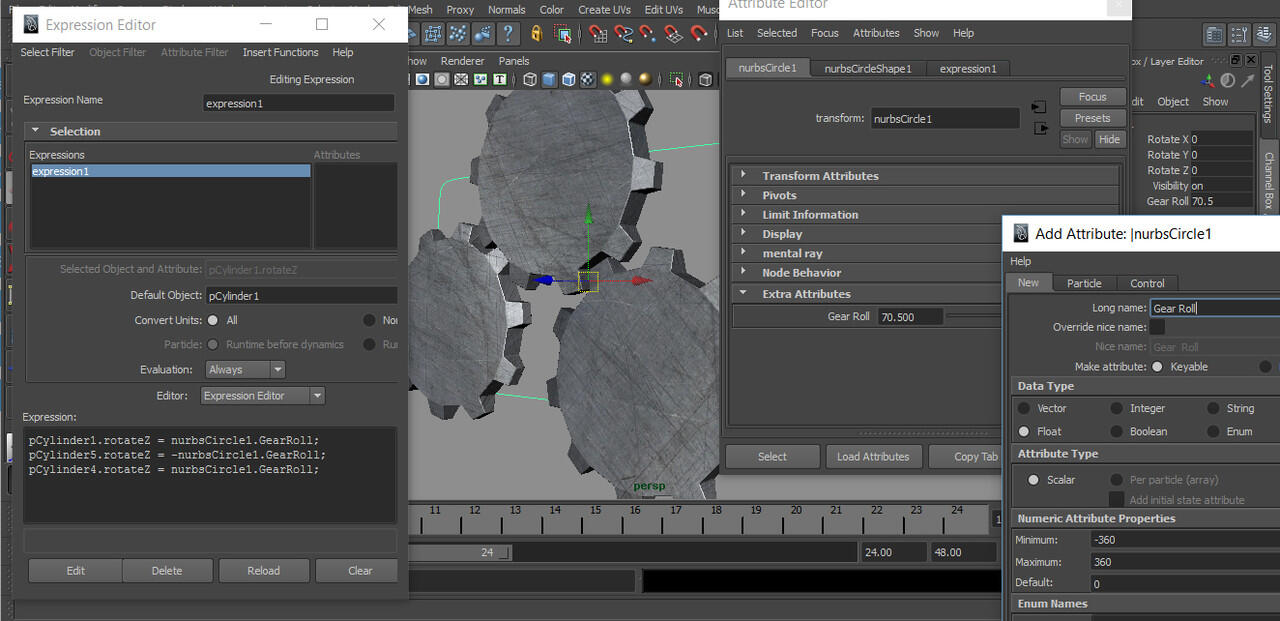
Task: Click the select output connection arrow icon
Action: (x=1040, y=128)
